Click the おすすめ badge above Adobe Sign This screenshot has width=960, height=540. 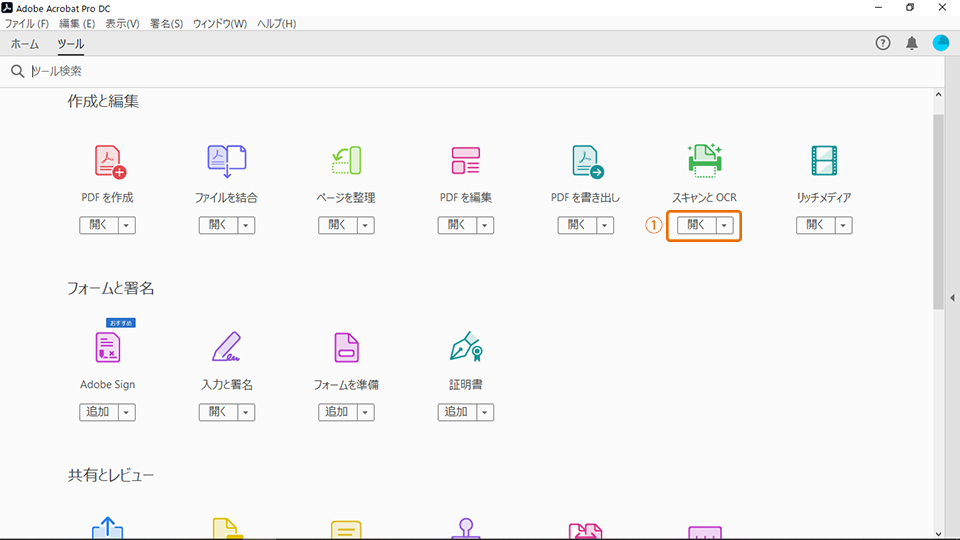pyautogui.click(x=121, y=323)
